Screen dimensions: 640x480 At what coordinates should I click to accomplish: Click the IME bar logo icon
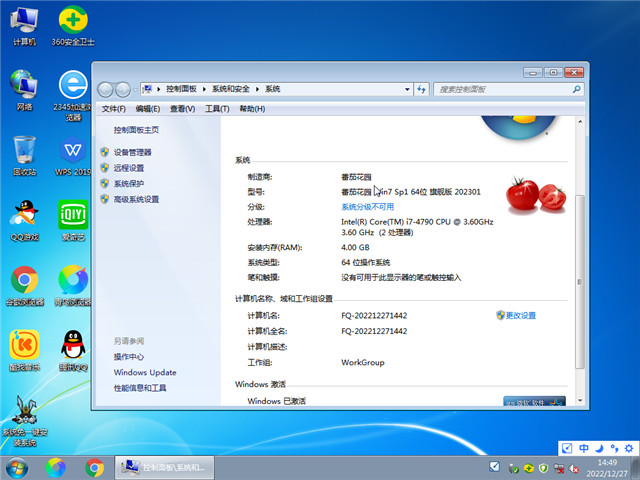coord(567,449)
